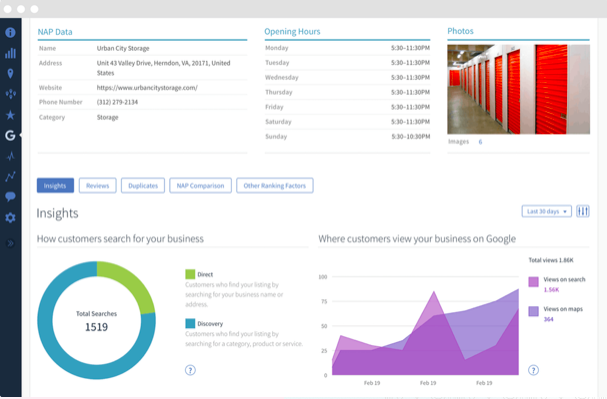Click the Total views 1.86K label
Viewport: 607px width, 399px height.
pyautogui.click(x=551, y=260)
